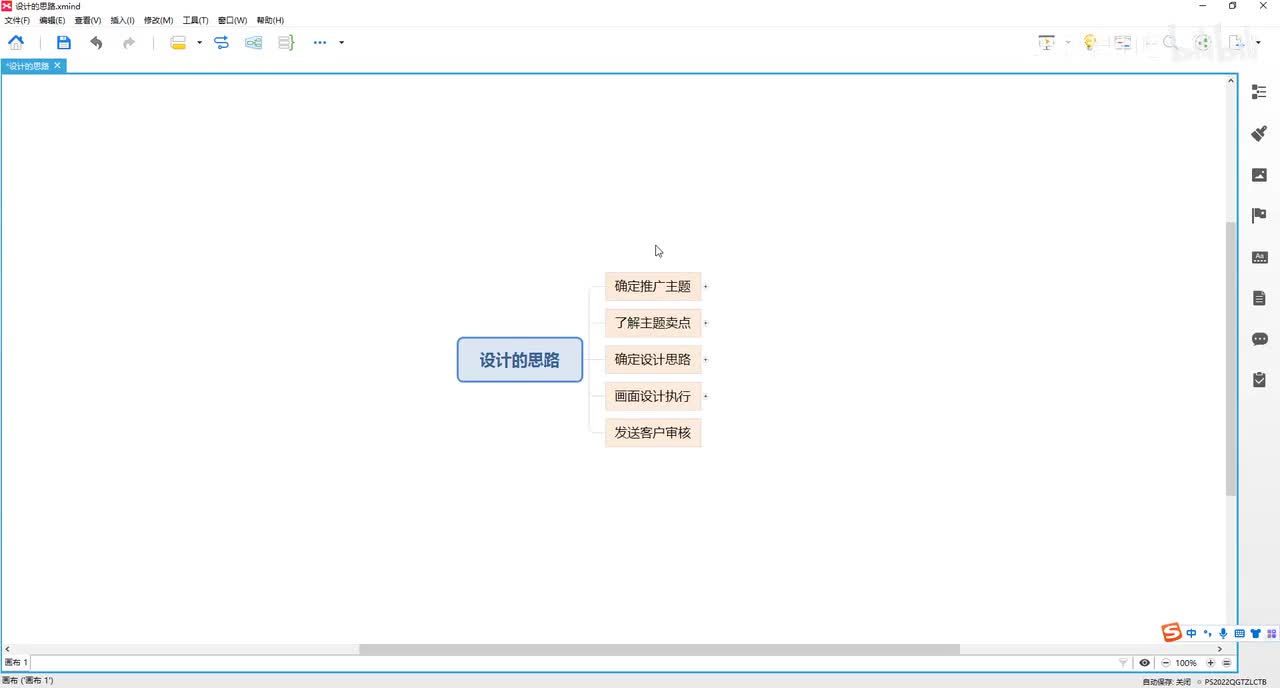The image size is (1280, 688).
Task: Reset zoom with the equals button
Action: [x=1227, y=663]
